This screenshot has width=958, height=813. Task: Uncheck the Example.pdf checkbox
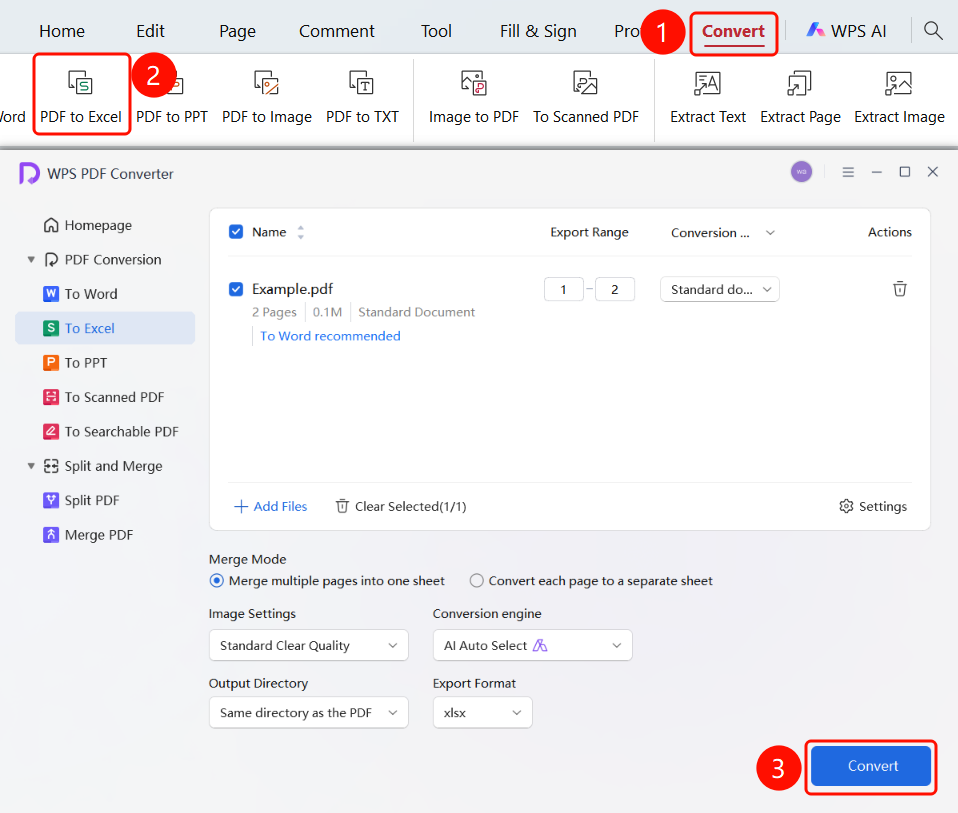[236, 289]
